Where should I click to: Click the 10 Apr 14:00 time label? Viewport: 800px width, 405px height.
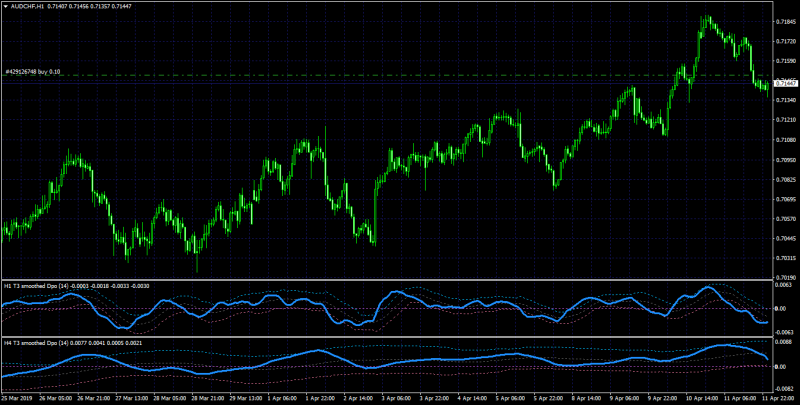701,397
